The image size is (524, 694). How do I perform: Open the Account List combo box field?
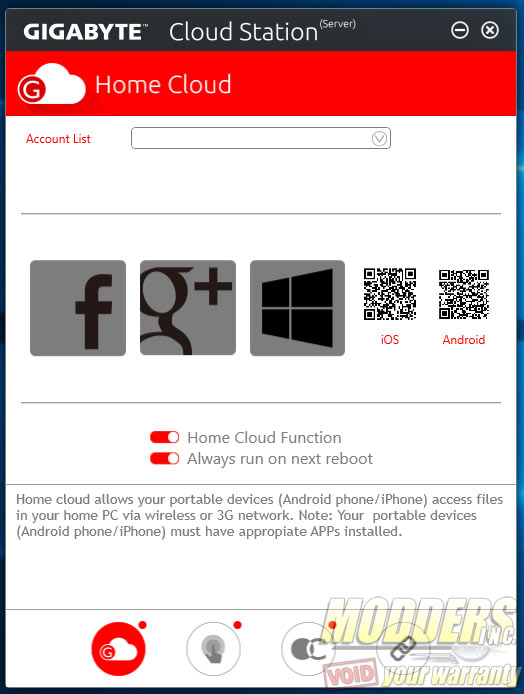coord(261,138)
